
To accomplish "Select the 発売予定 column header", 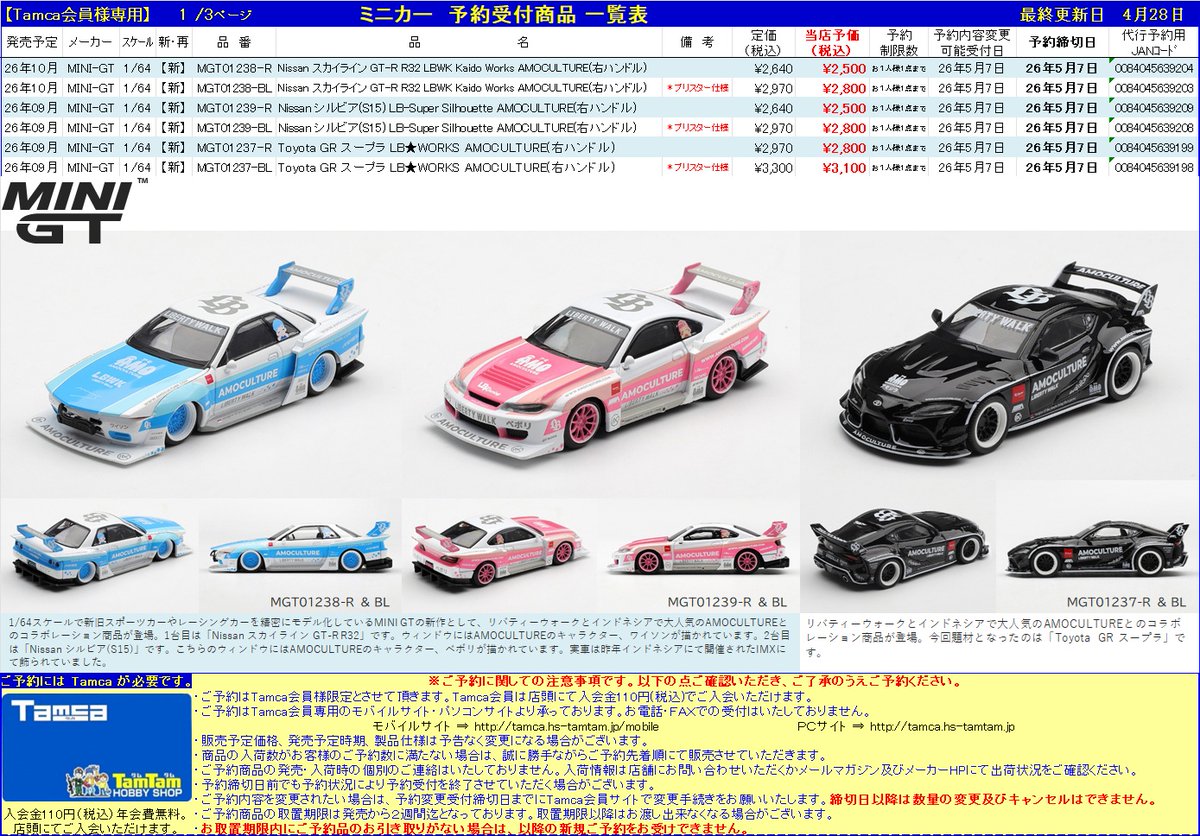I will click(x=31, y=42).
